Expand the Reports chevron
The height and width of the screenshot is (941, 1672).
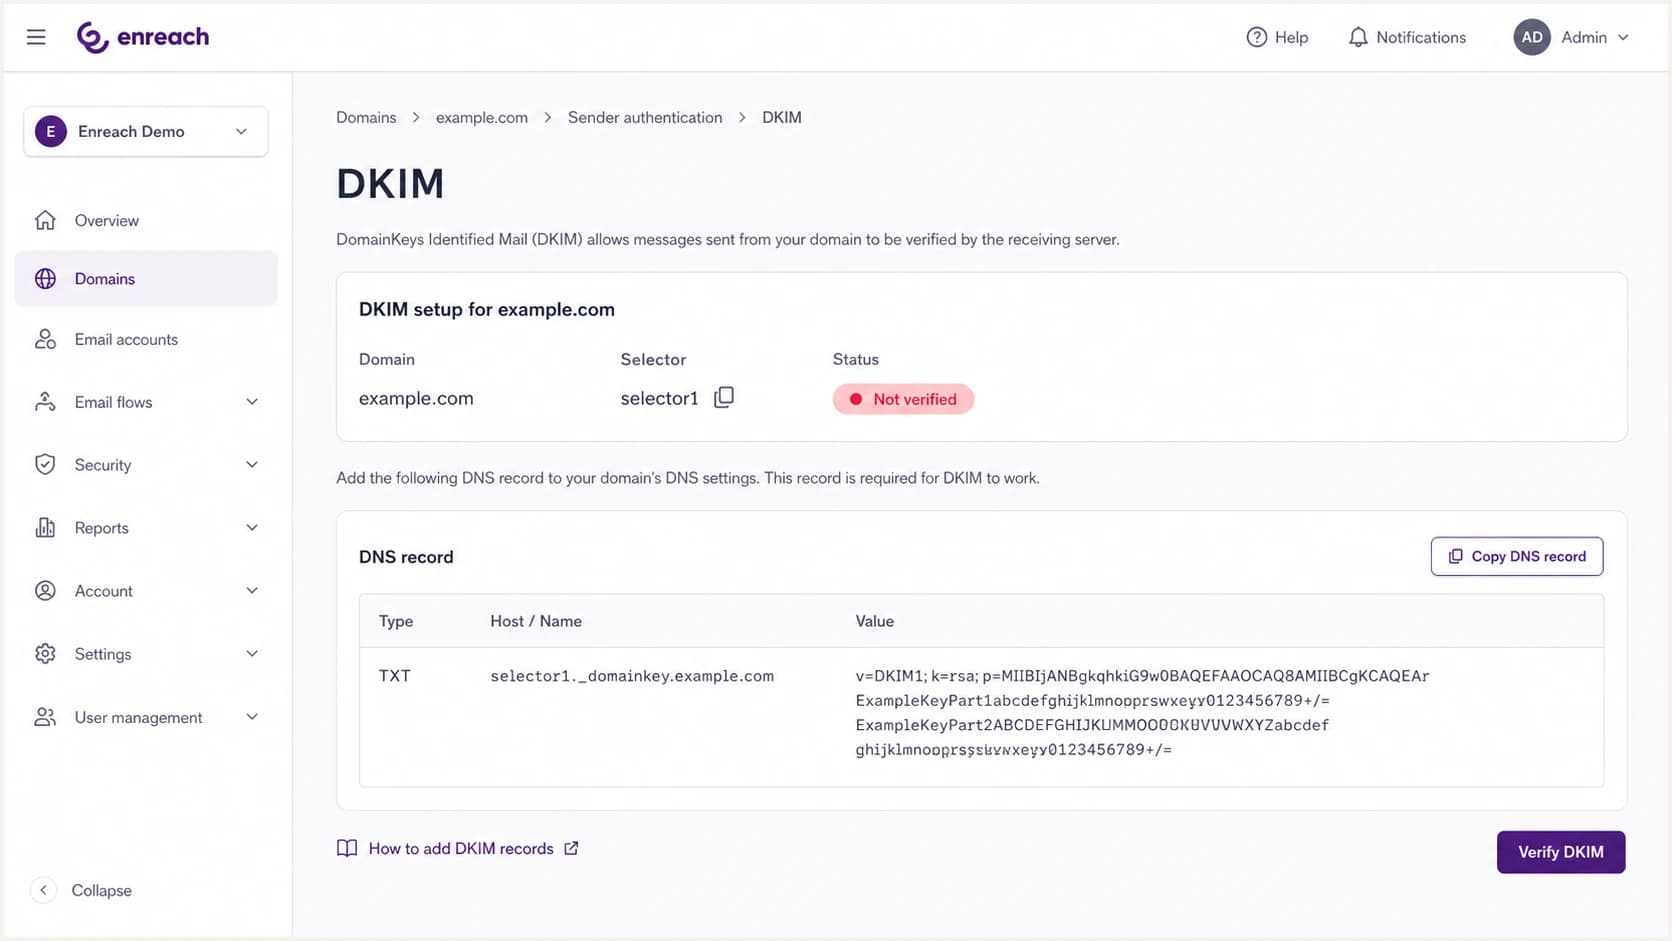(252, 528)
